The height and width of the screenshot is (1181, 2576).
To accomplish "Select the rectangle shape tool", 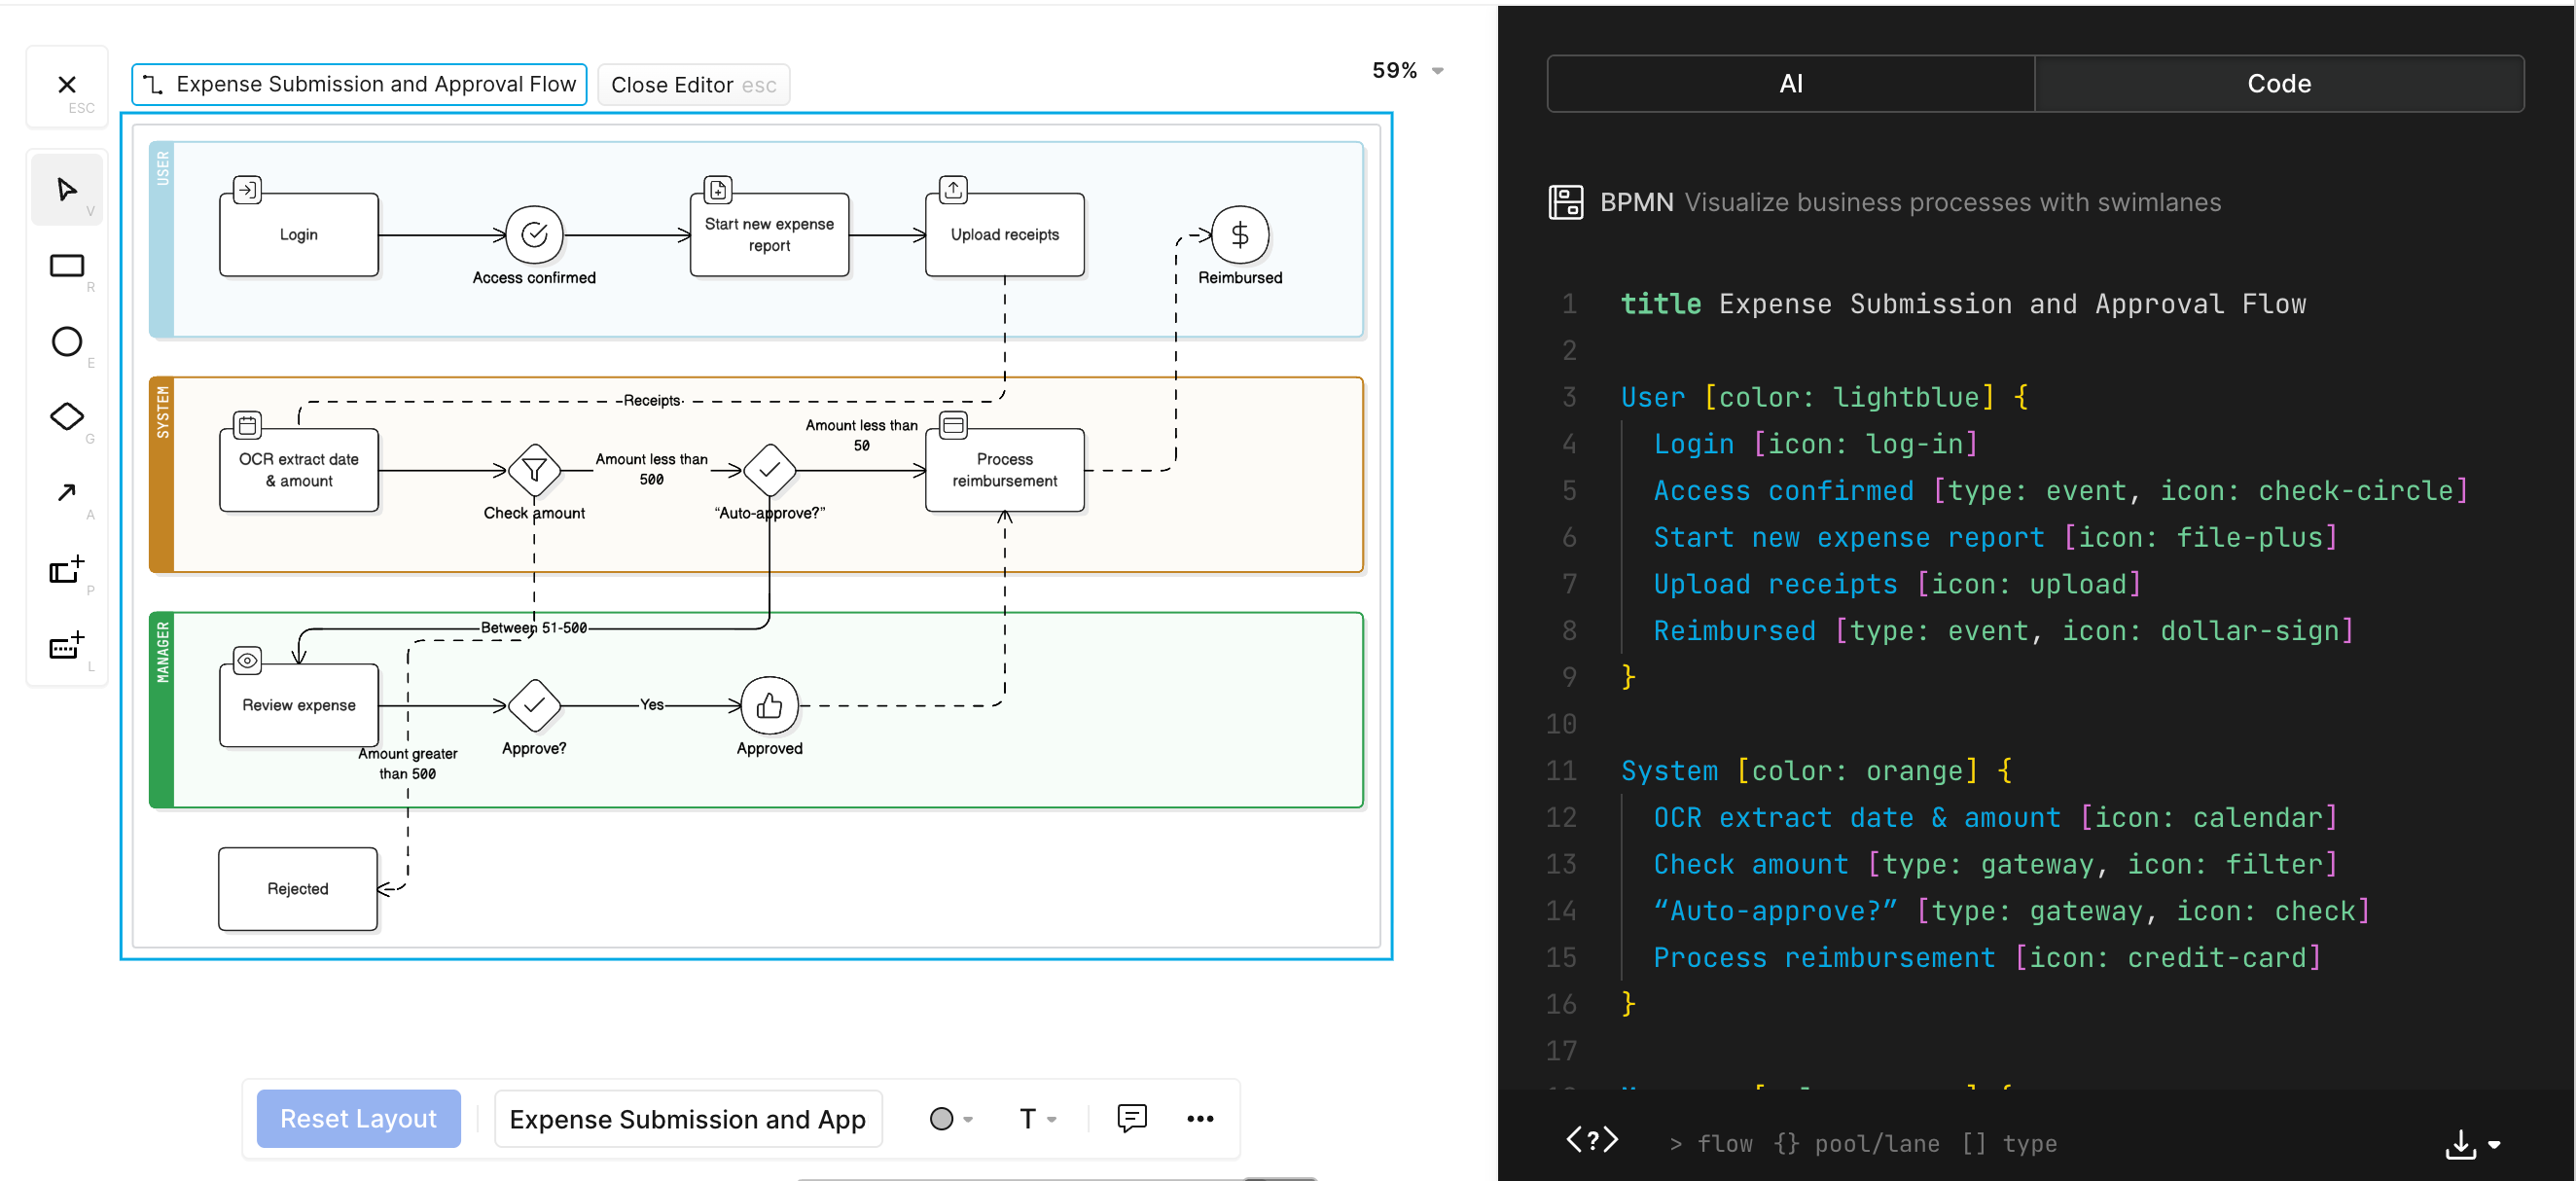I will pyautogui.click(x=66, y=265).
